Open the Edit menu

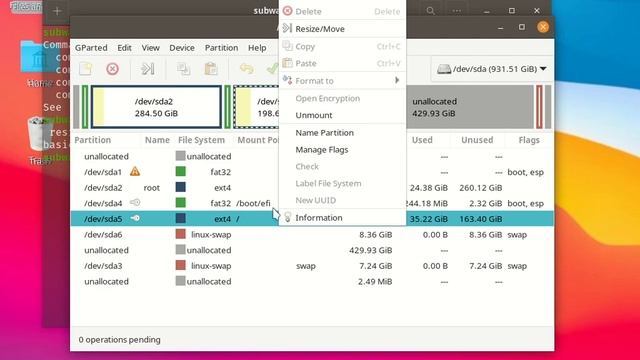[x=124, y=48]
